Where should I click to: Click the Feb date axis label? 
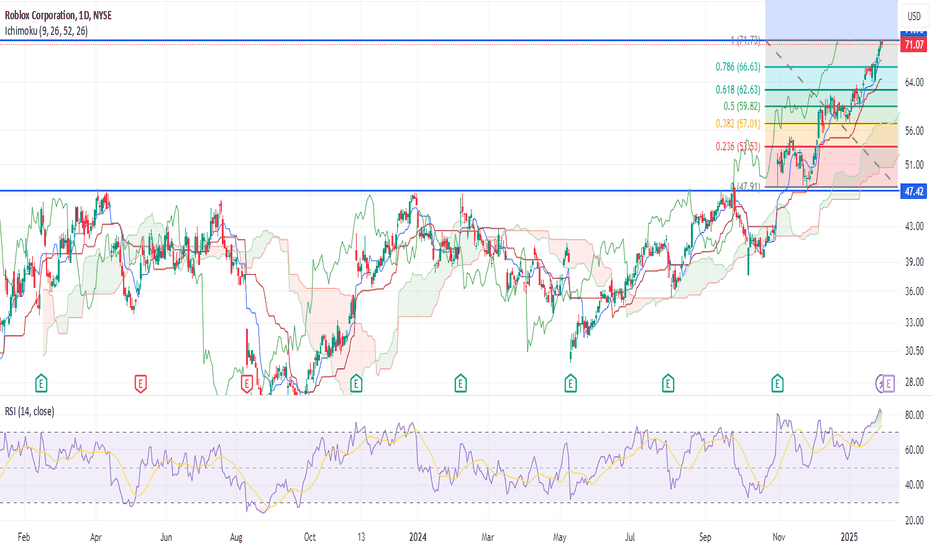tap(24, 537)
